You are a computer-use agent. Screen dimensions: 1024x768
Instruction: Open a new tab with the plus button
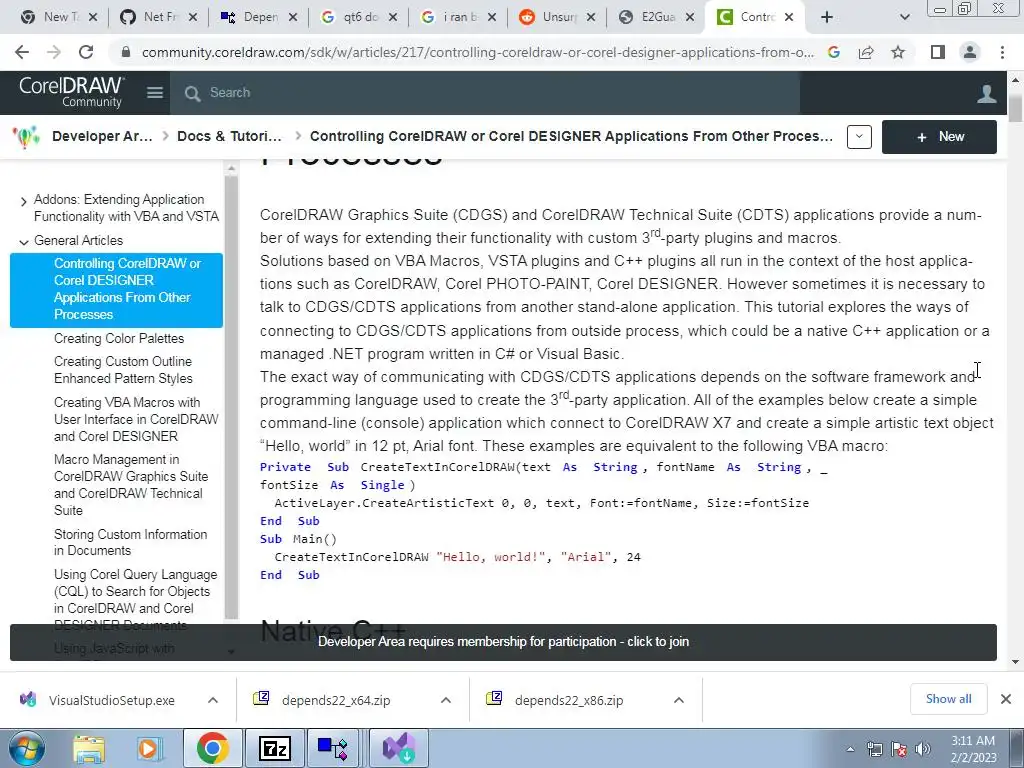coord(827,17)
